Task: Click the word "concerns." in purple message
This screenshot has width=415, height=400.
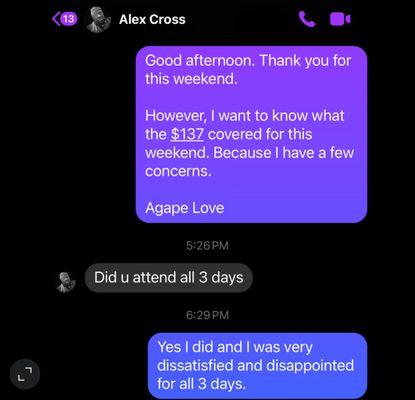Action: click(178, 171)
